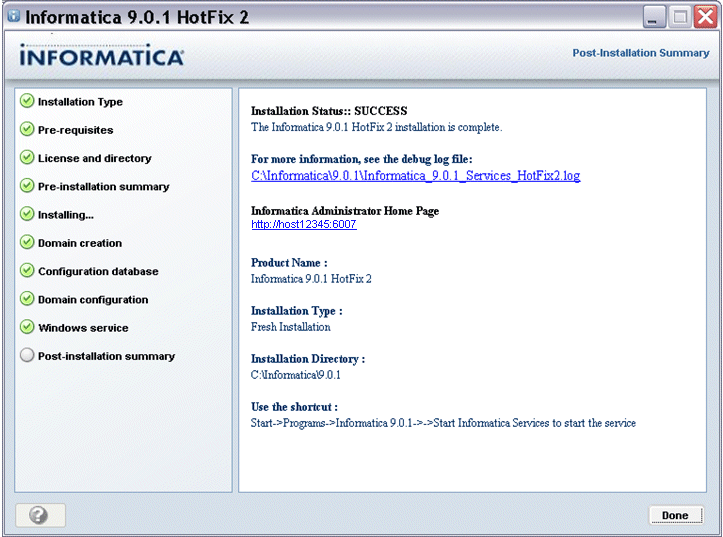The height and width of the screenshot is (537, 723).
Task: Open the http://host12345:6007 administrator link
Action: (303, 224)
